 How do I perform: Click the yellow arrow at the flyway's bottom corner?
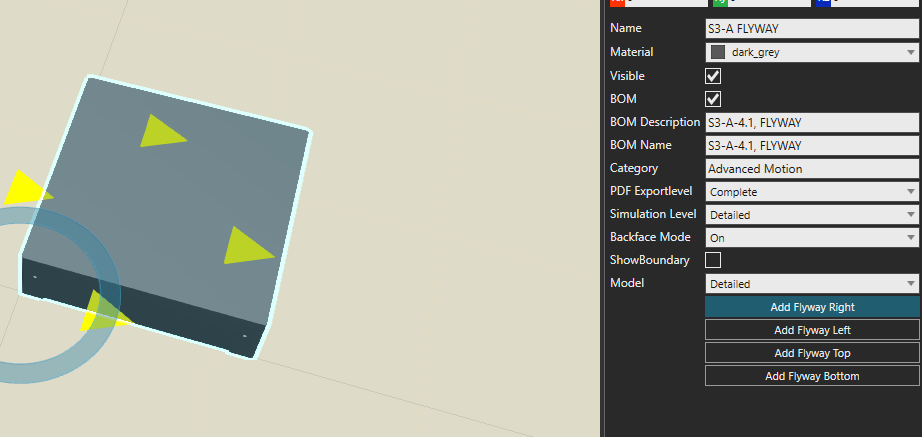pyautogui.click(x=98, y=311)
